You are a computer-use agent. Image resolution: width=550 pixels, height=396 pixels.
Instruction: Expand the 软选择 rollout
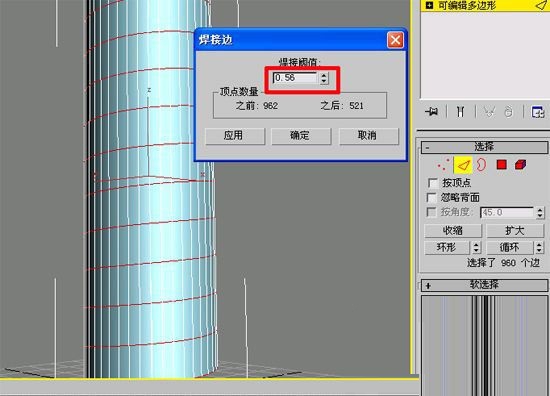pos(484,285)
